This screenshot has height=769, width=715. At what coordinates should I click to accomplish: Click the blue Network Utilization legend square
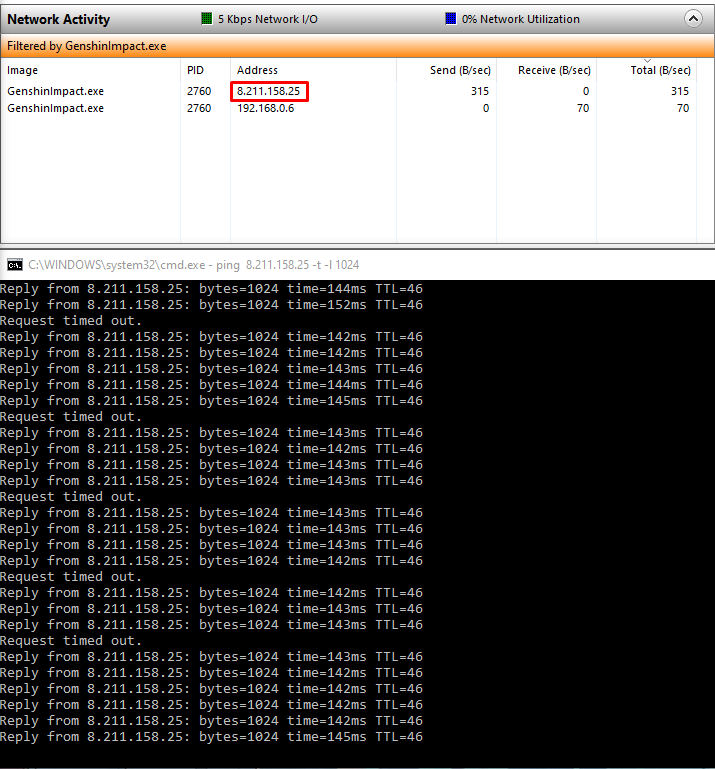pyautogui.click(x=450, y=19)
